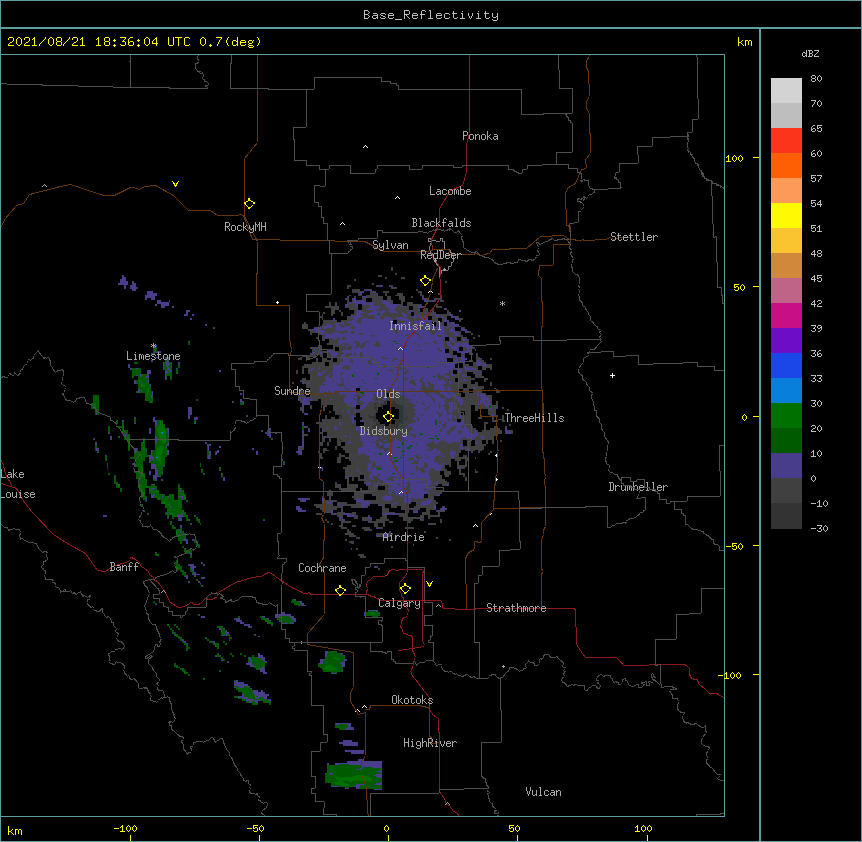The height and width of the screenshot is (842, 862).
Task: Click the 80 value on dBZ scale
Action: (816, 79)
